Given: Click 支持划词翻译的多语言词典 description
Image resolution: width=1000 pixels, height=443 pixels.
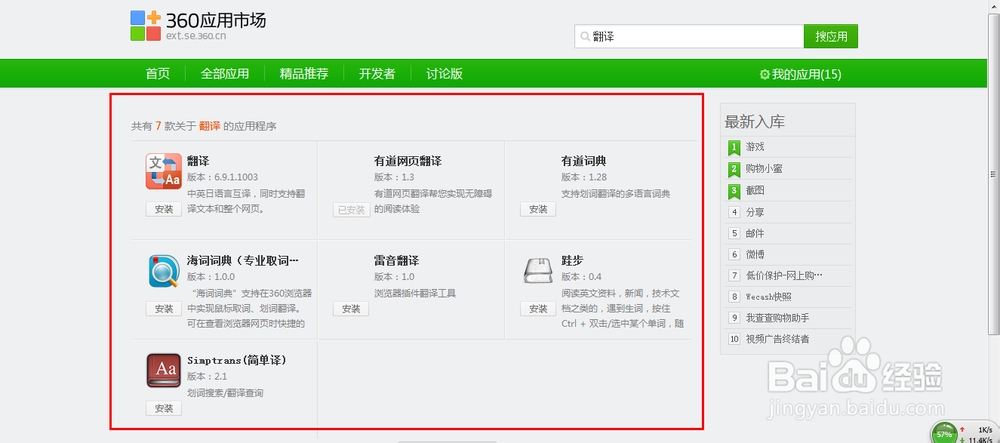Looking at the screenshot, I should point(615,194).
